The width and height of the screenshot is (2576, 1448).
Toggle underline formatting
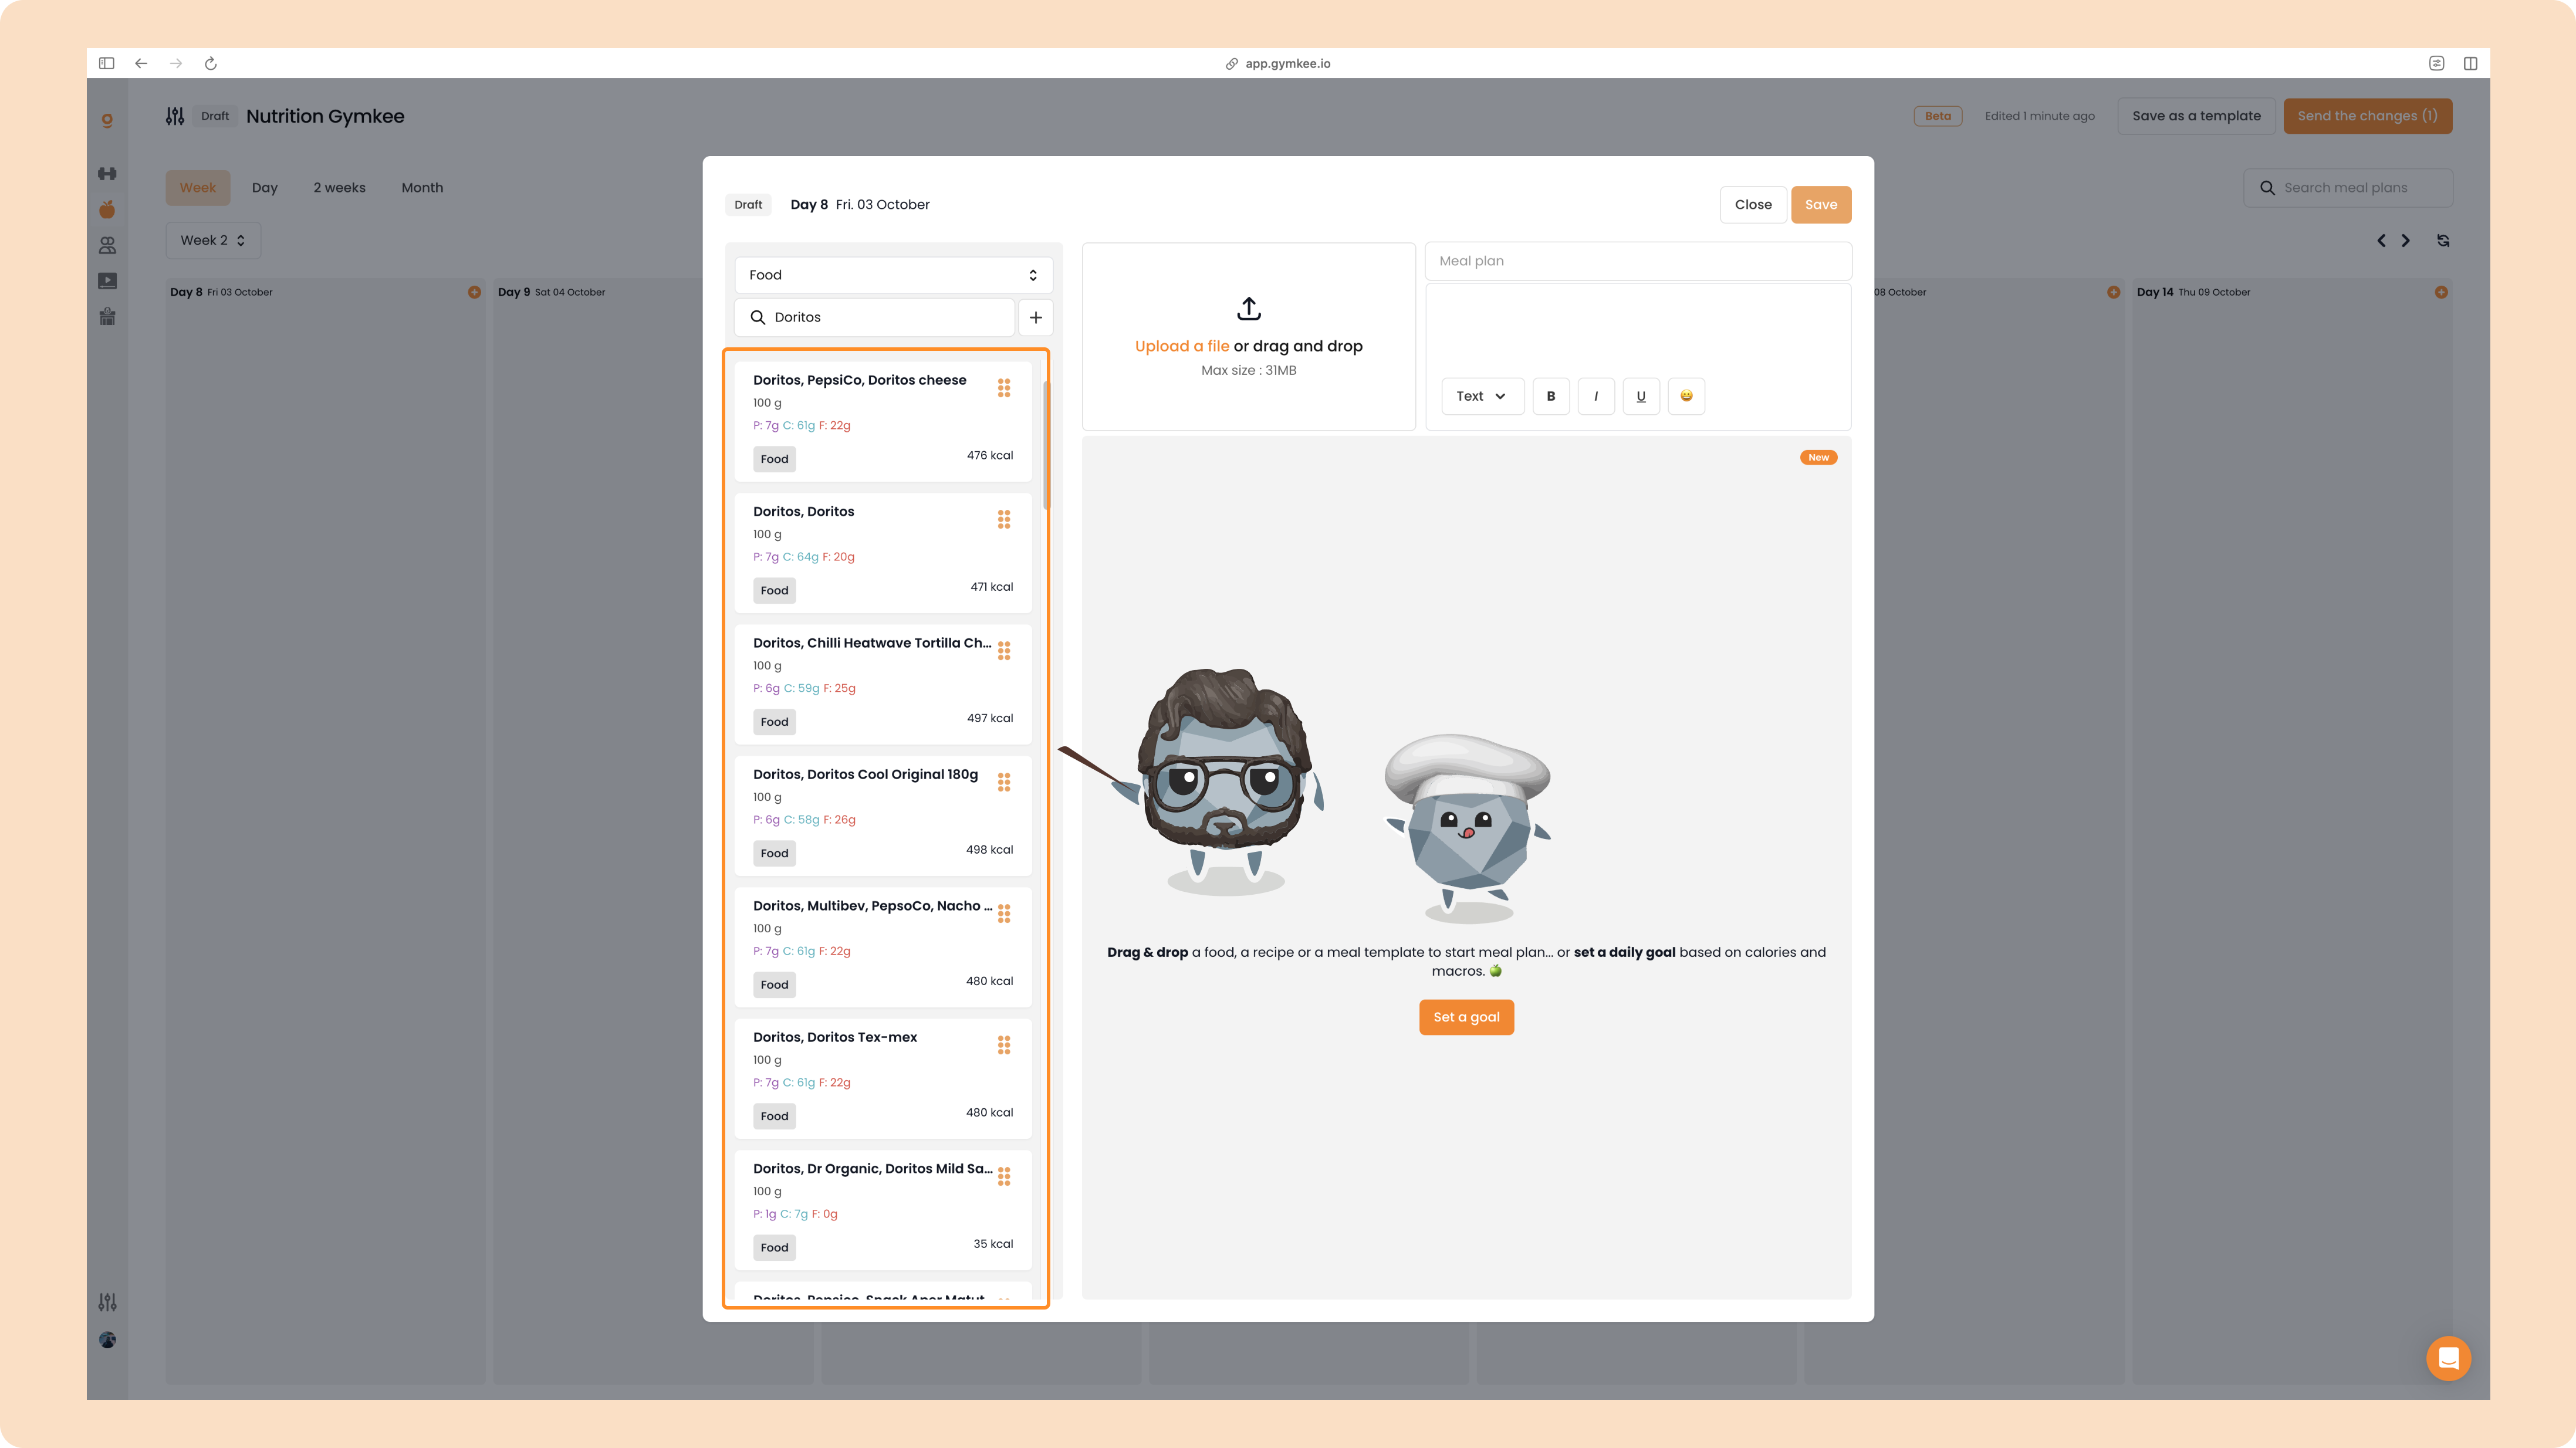(1641, 396)
